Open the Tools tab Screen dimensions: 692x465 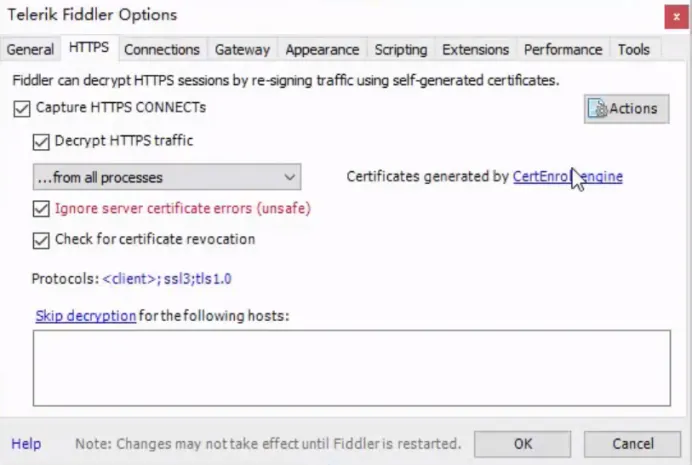pyautogui.click(x=633, y=49)
